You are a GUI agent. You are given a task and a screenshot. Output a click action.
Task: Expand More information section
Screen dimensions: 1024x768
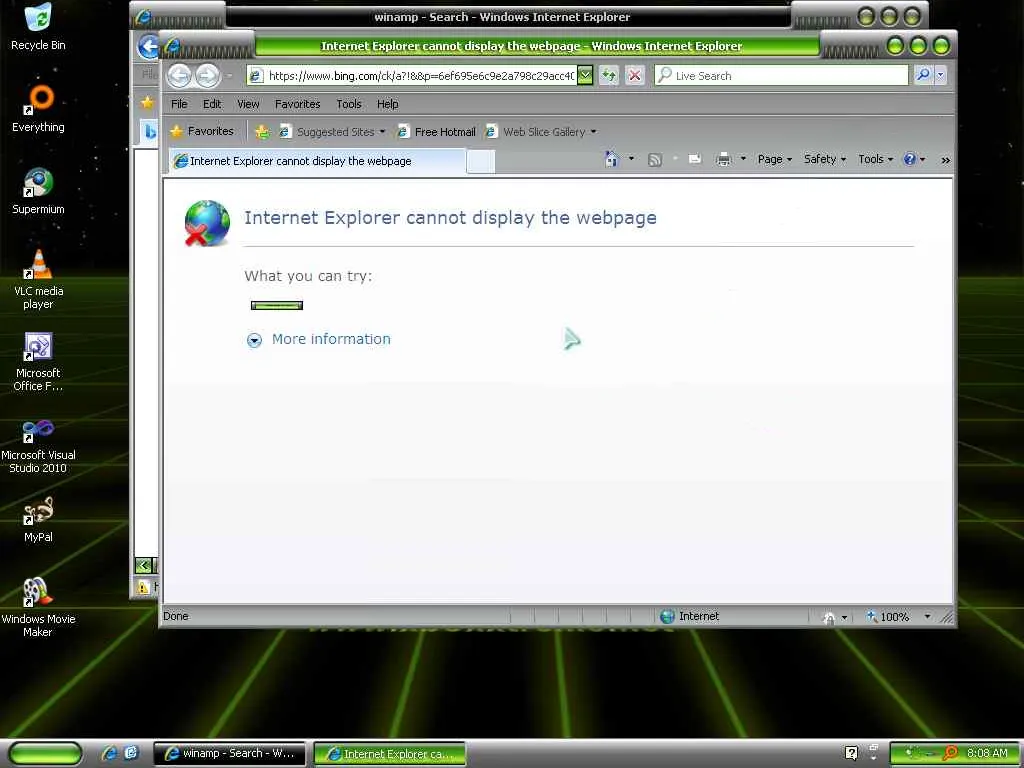[x=254, y=340]
